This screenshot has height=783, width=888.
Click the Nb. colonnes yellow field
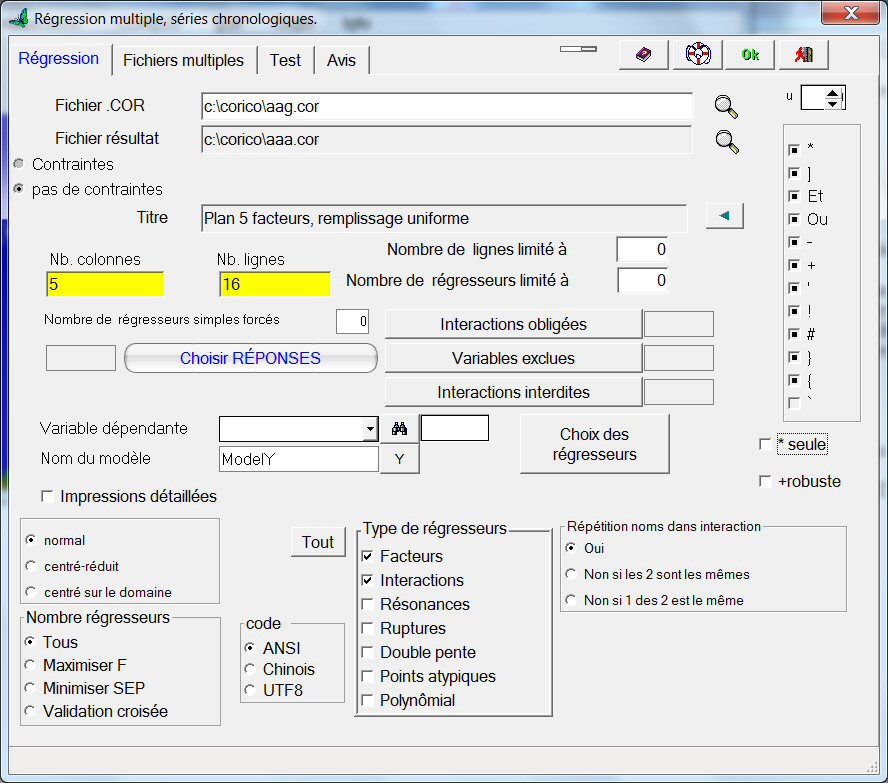104,285
